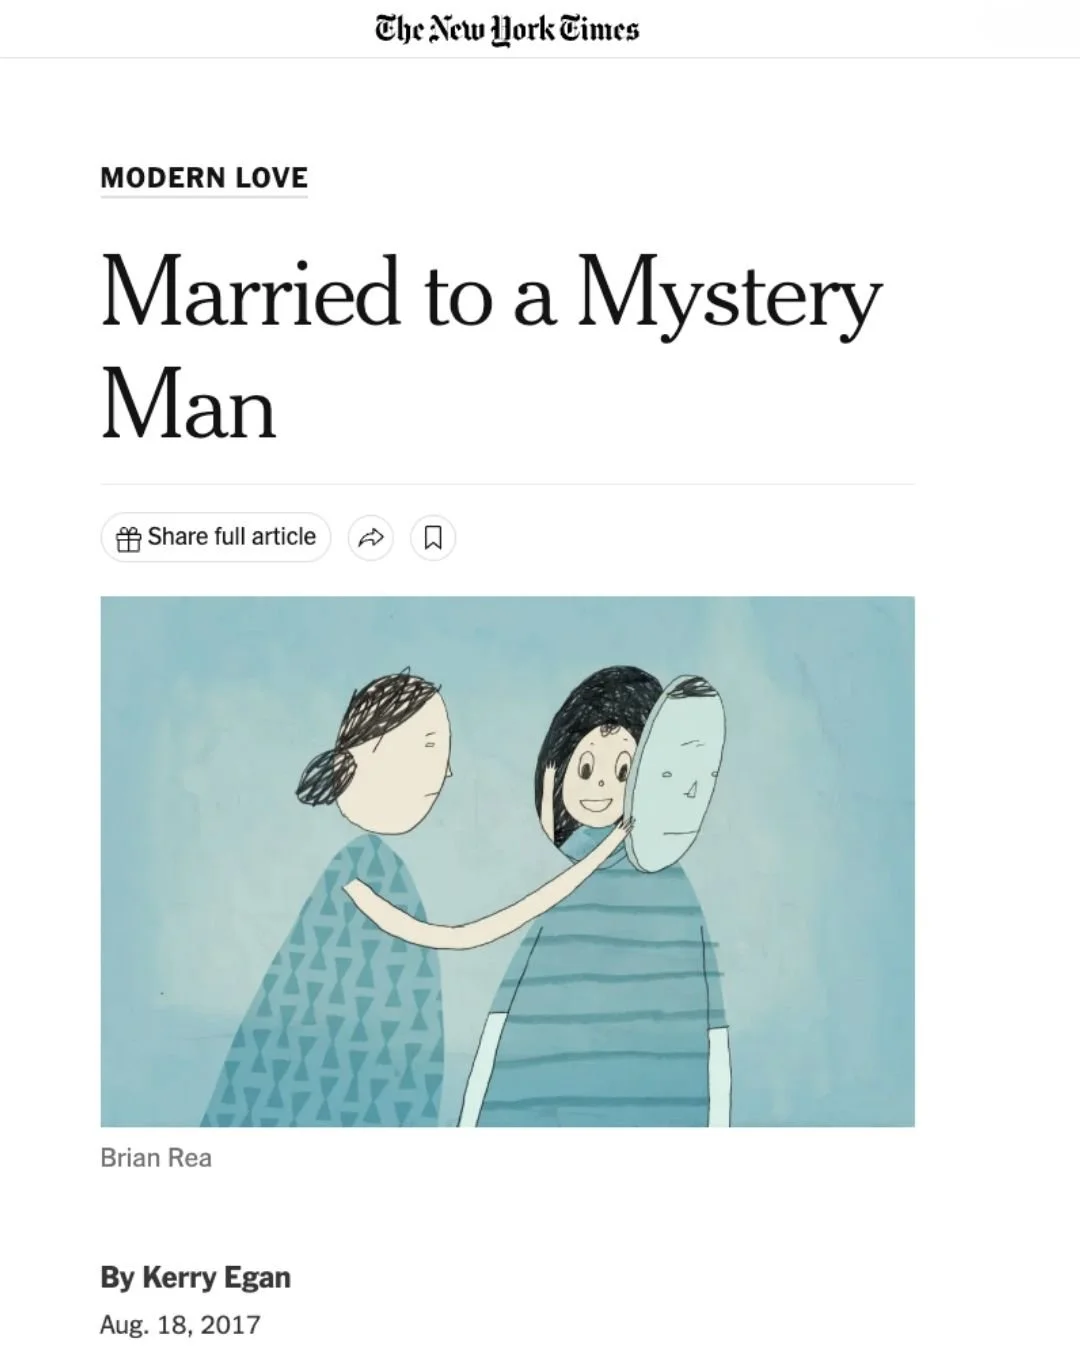Viewport: 1080px width, 1350px height.
Task: Open share options via curved arrow icon
Action: tap(371, 538)
